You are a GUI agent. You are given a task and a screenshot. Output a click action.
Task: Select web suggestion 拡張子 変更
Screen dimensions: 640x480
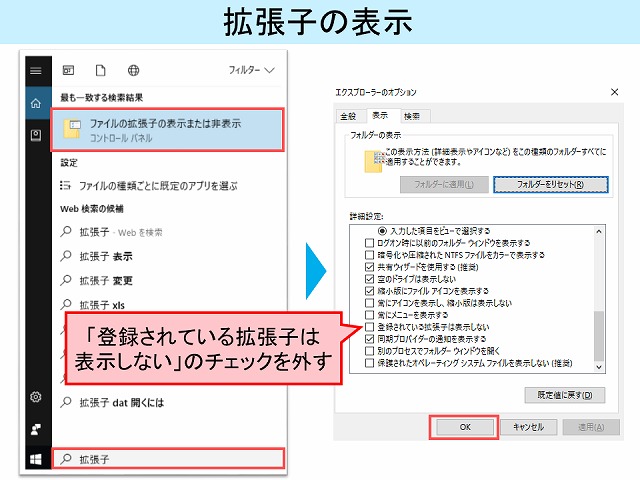(x=106, y=281)
